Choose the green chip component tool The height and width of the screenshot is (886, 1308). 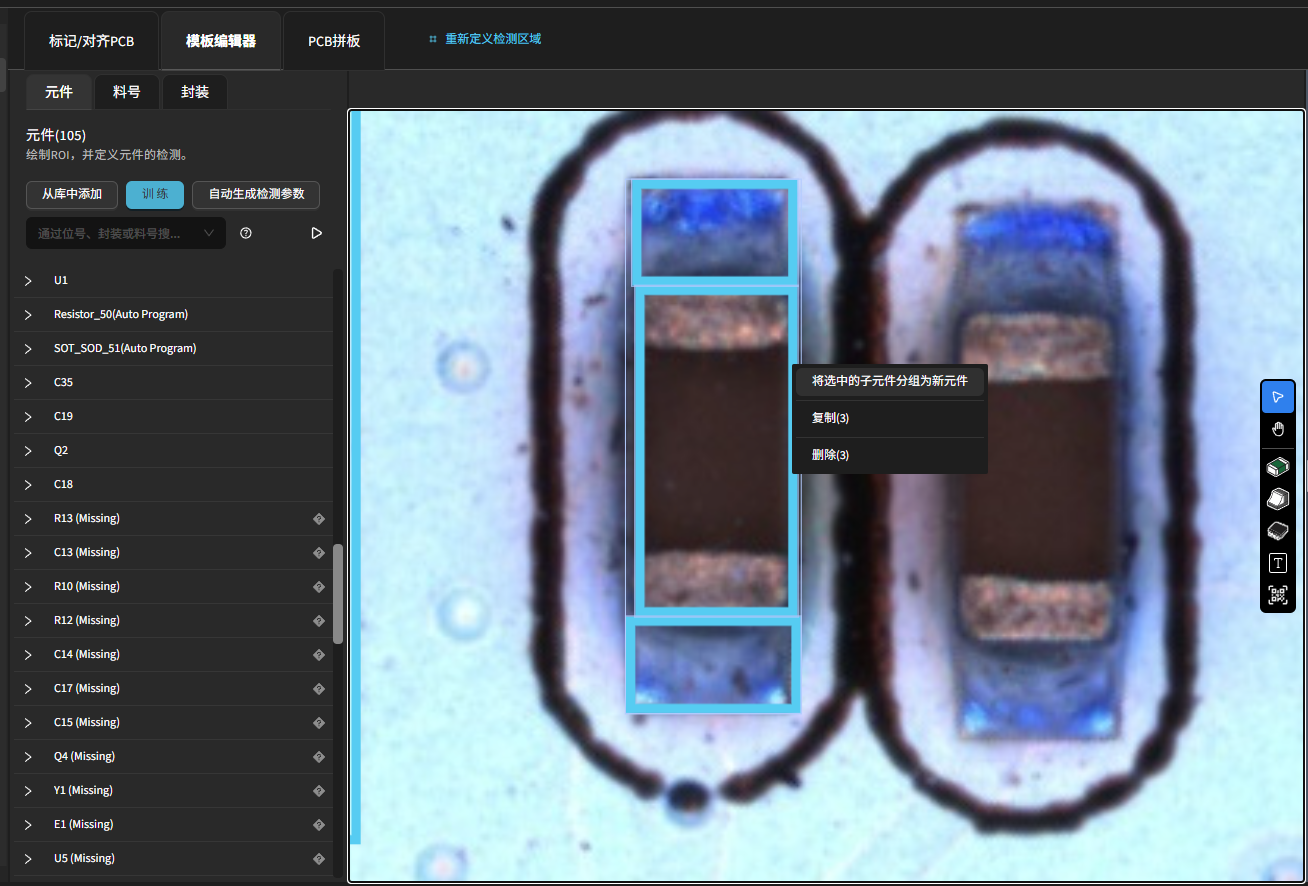(1277, 466)
